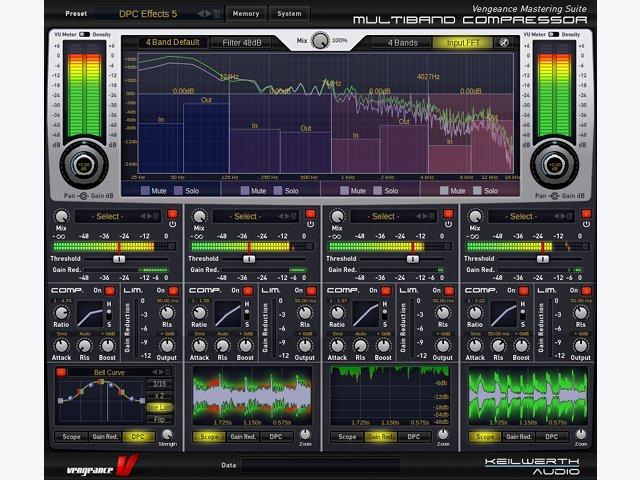Click the power button of band 1
640x480 pixels.
tap(172, 224)
